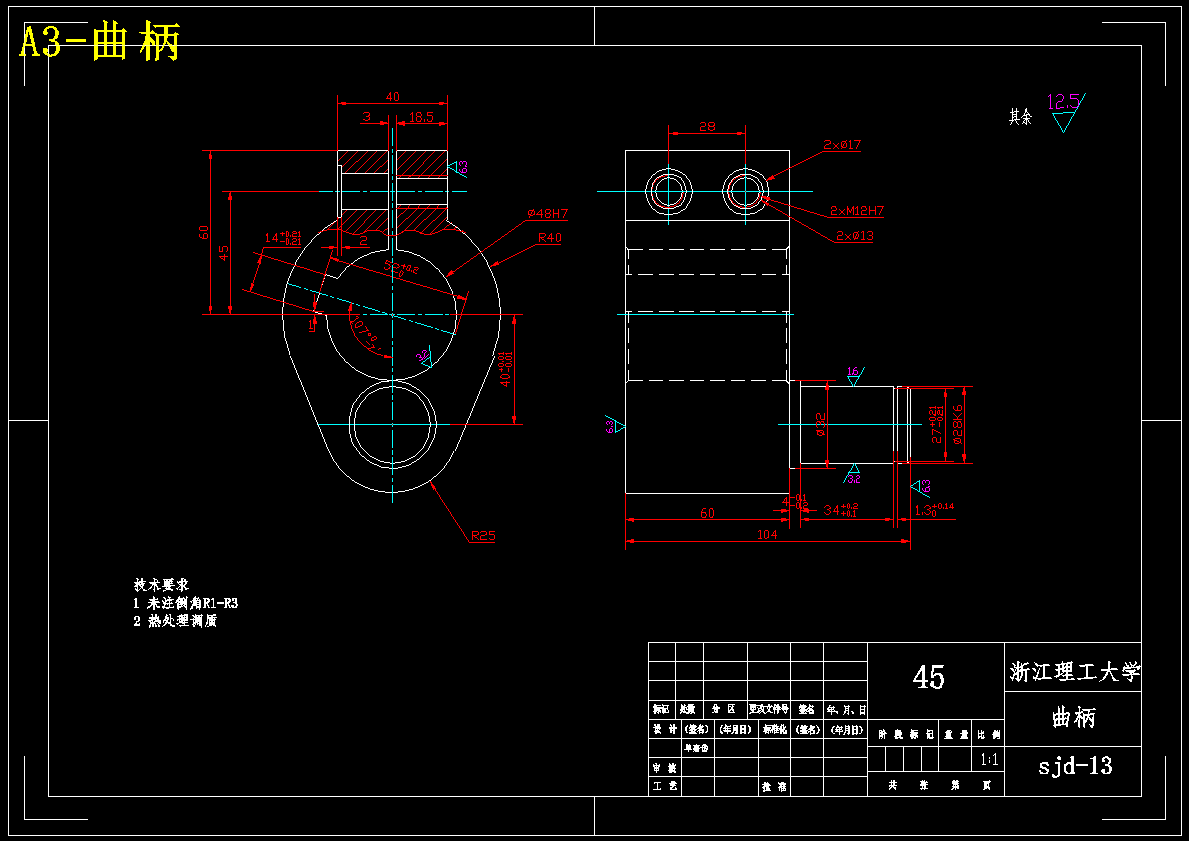Select the drawing number "sjd-13"
Image resolution: width=1189 pixels, height=841 pixels.
(x=1074, y=765)
